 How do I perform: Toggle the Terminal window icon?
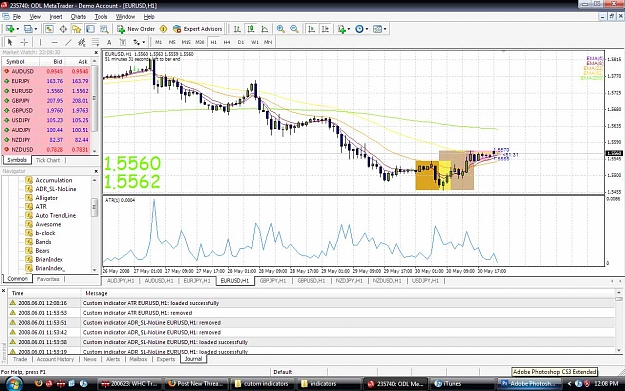(x=90, y=29)
